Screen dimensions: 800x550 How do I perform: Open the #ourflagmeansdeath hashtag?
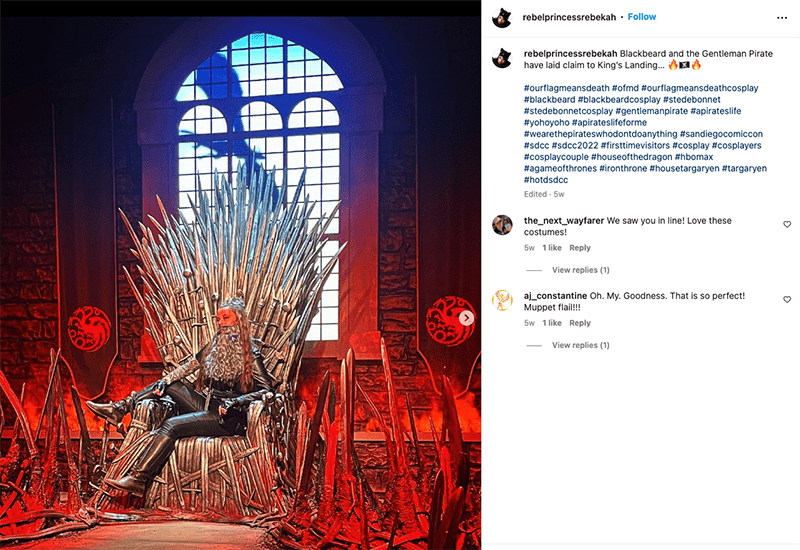[566, 88]
